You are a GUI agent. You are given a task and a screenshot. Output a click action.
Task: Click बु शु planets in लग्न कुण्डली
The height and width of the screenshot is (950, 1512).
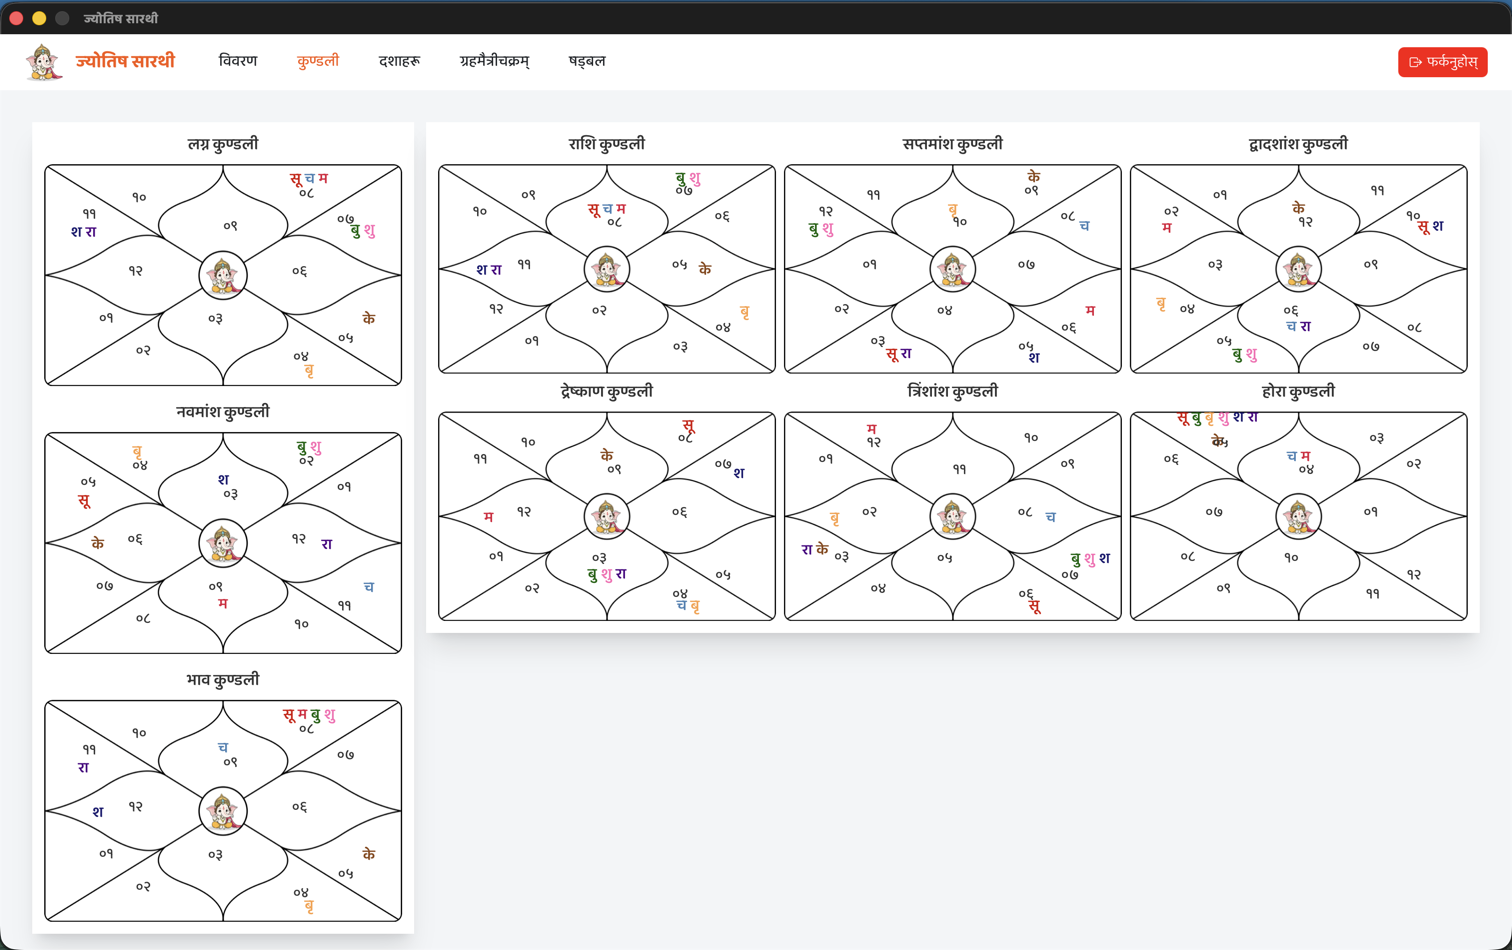[363, 231]
